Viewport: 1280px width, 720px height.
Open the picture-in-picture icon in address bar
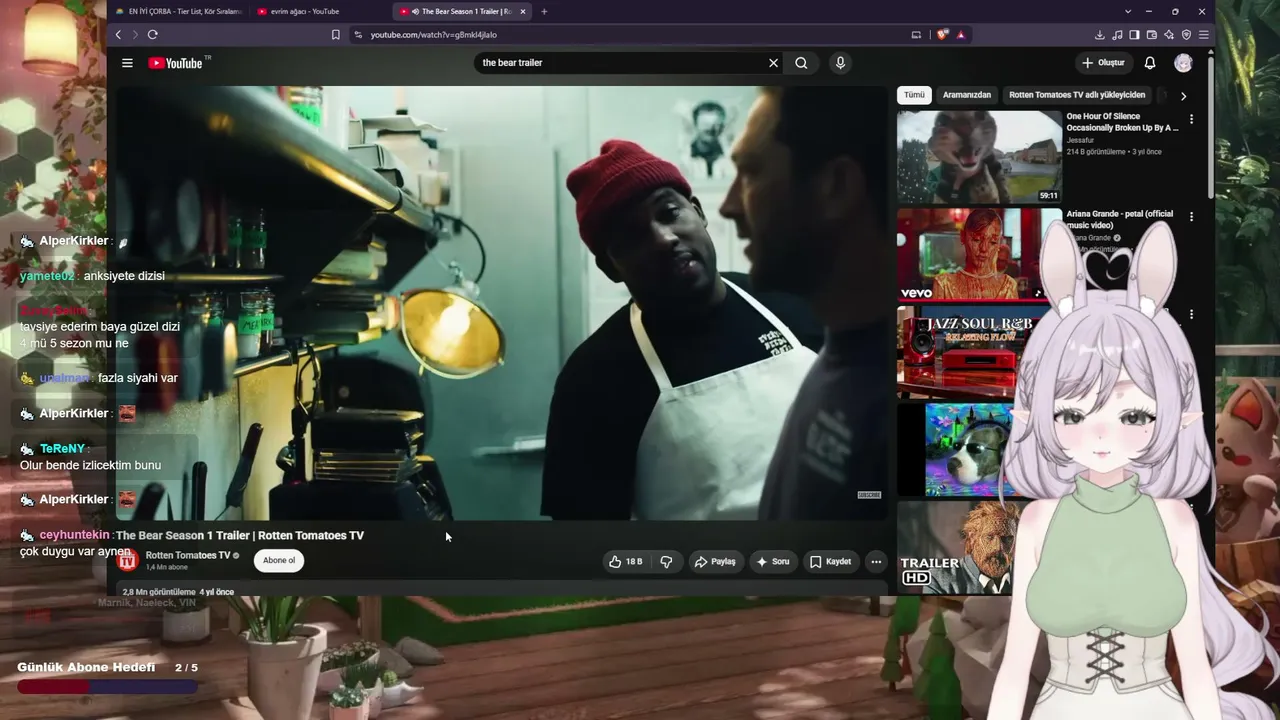(916, 35)
